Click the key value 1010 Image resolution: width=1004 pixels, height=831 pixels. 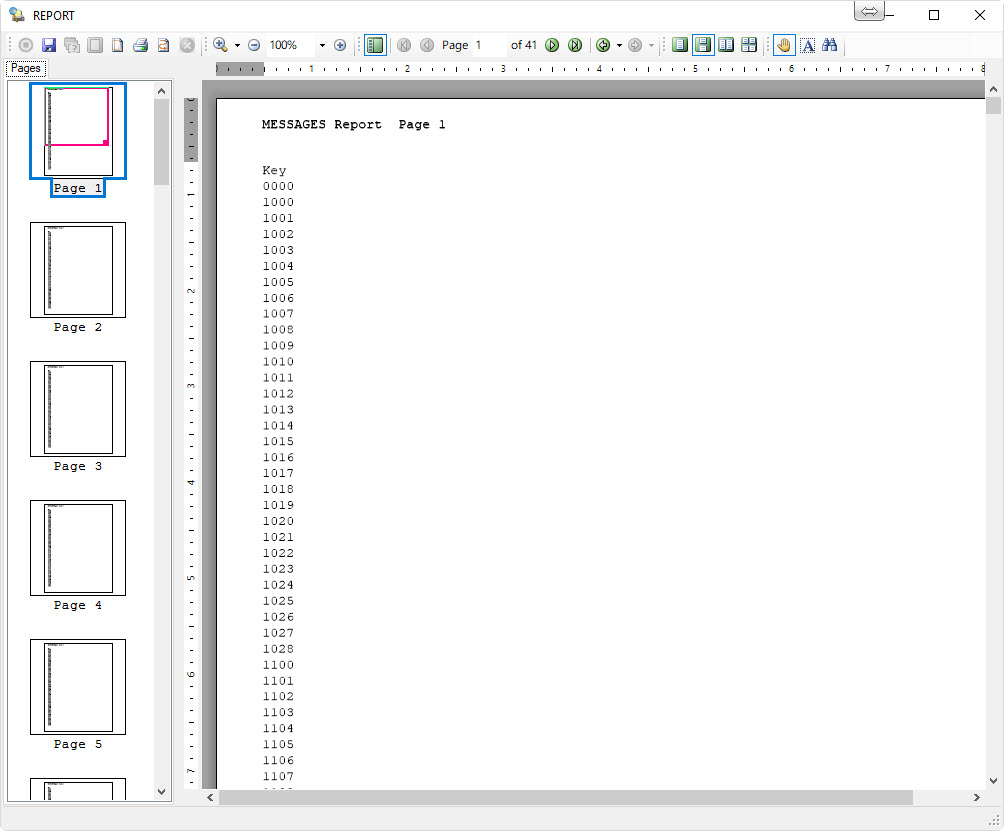pyautogui.click(x=278, y=362)
